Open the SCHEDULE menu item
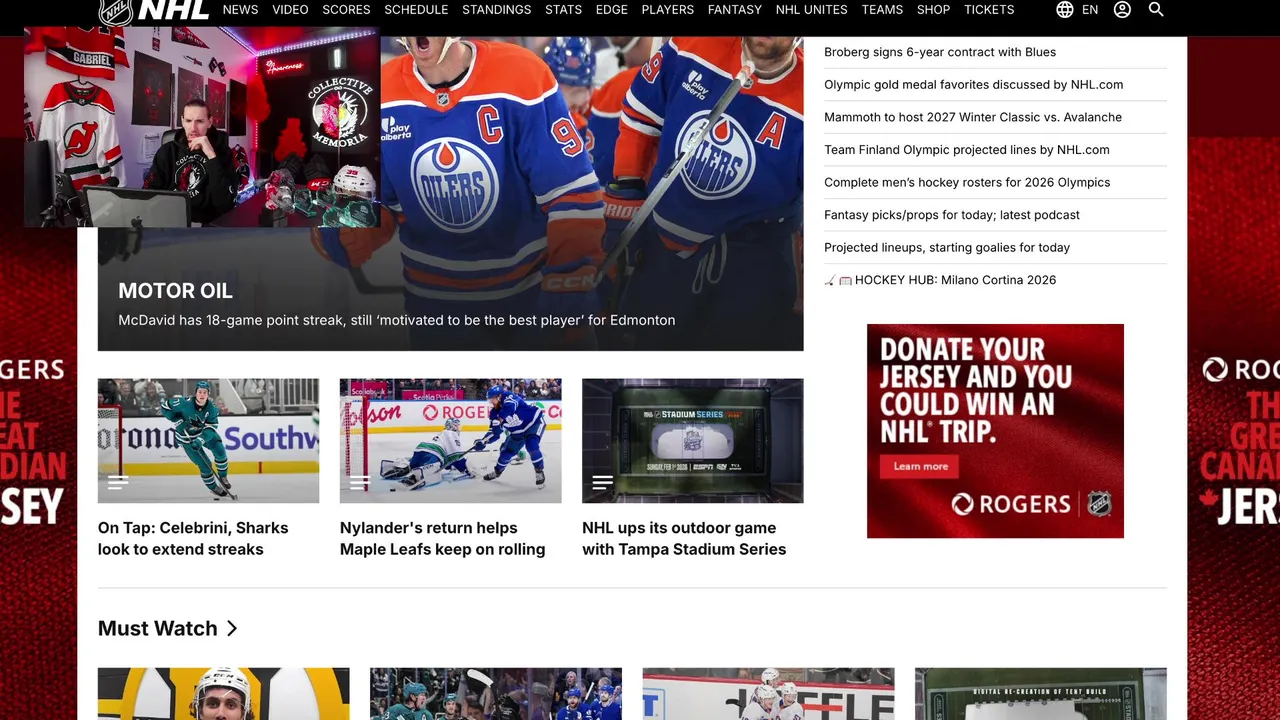 pos(416,10)
